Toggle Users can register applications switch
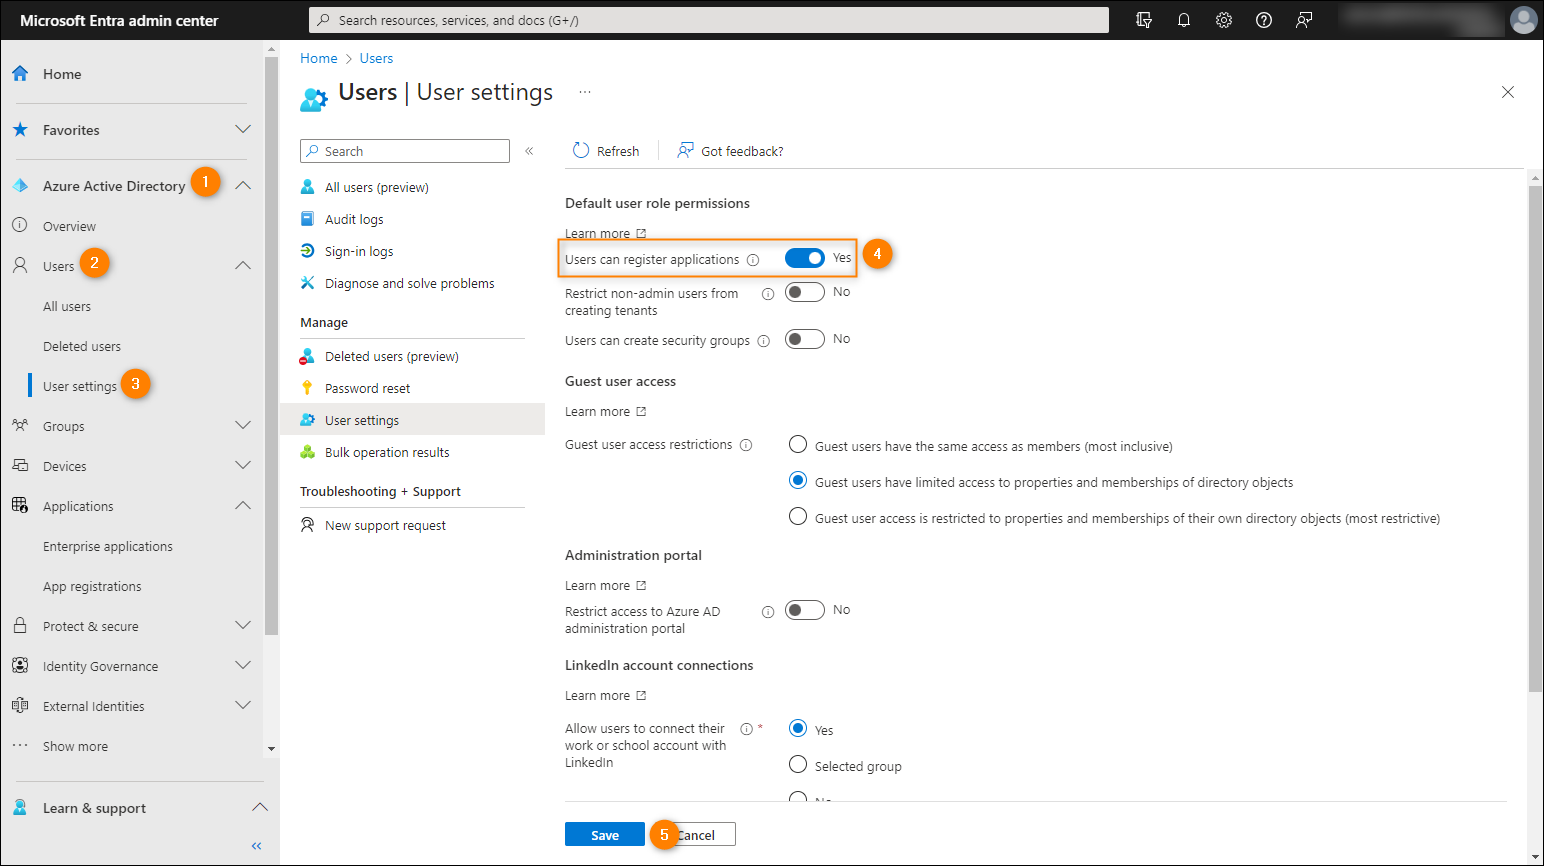 click(805, 258)
